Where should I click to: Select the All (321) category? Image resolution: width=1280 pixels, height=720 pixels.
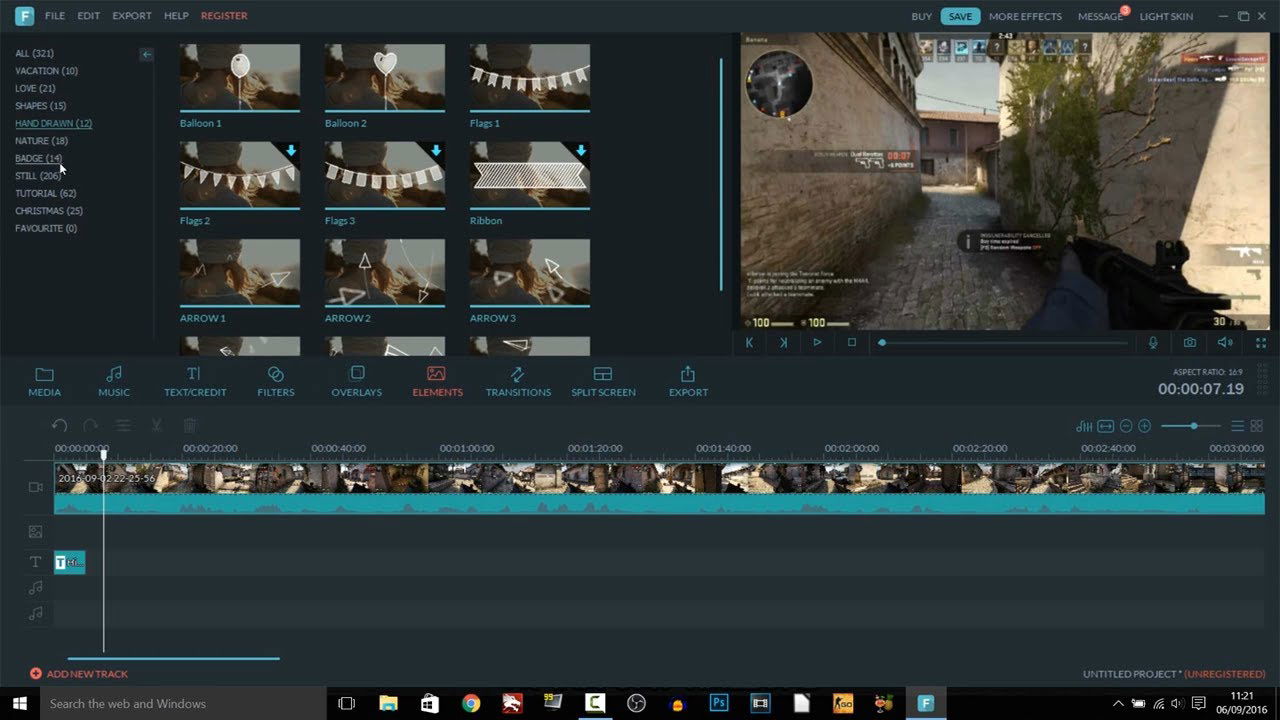tap(34, 53)
